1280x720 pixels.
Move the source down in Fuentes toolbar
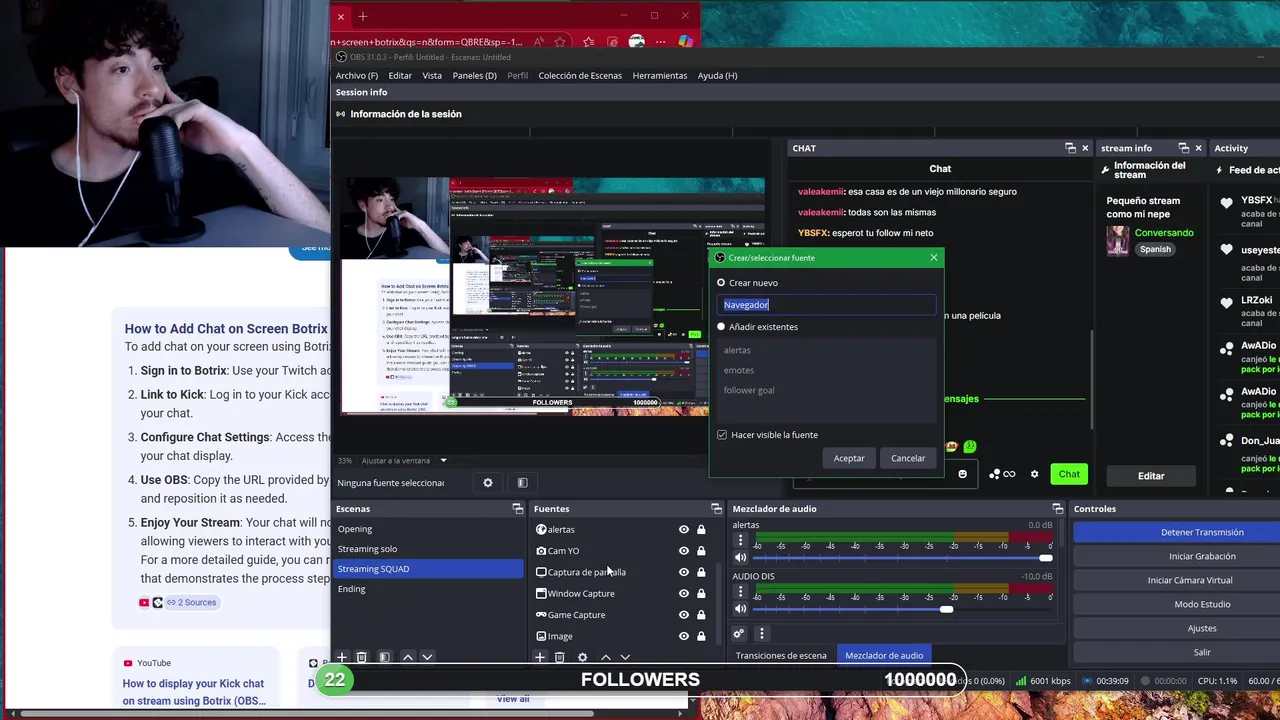(625, 657)
